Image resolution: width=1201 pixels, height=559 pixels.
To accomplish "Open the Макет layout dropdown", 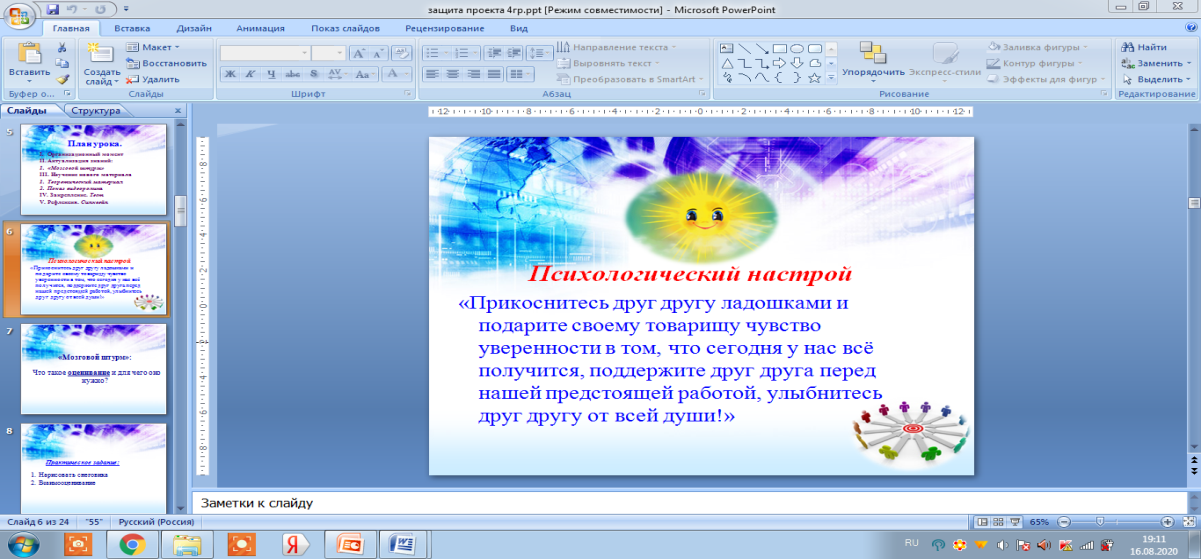I will coord(154,47).
